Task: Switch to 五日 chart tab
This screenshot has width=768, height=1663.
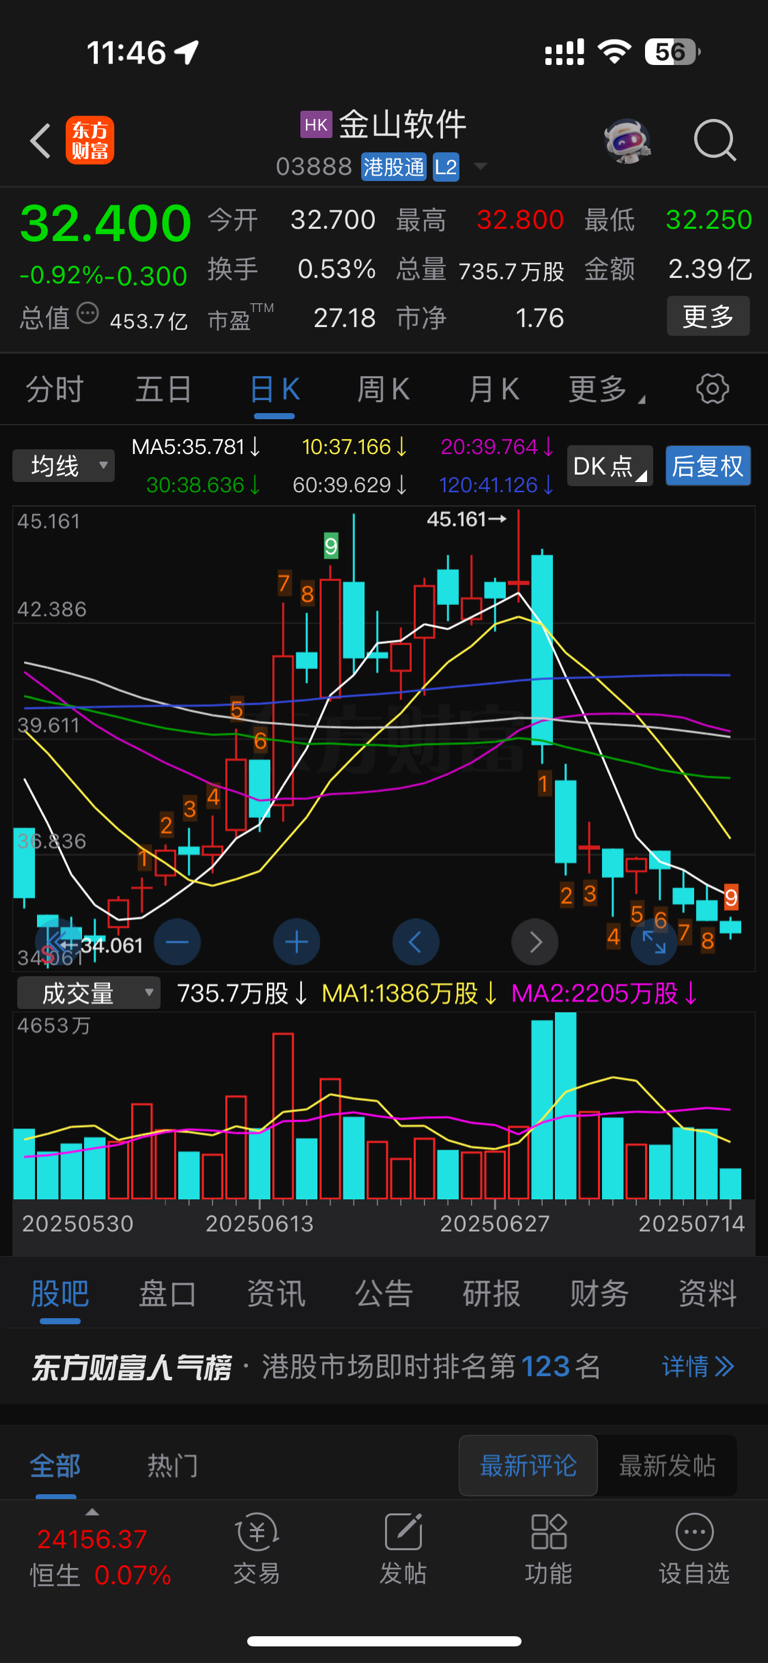Action: click(164, 389)
